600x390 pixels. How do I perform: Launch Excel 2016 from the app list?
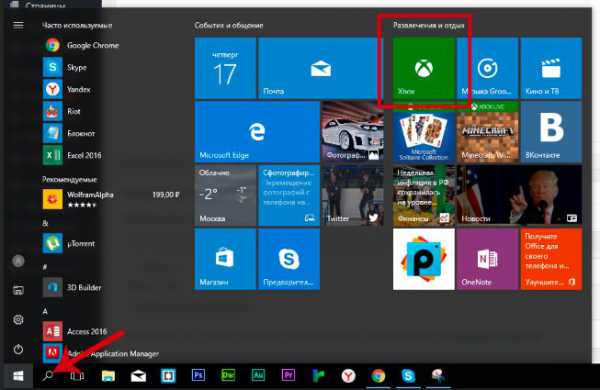click(x=72, y=155)
